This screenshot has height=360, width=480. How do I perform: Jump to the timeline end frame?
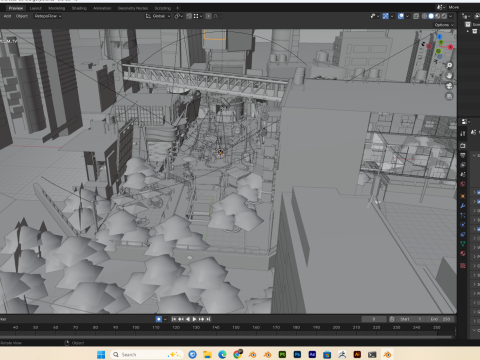coord(208,319)
